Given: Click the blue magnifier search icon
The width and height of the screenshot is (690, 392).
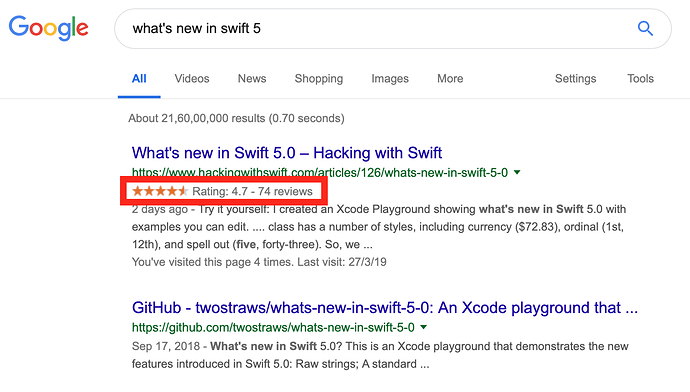Looking at the screenshot, I should coord(645,29).
